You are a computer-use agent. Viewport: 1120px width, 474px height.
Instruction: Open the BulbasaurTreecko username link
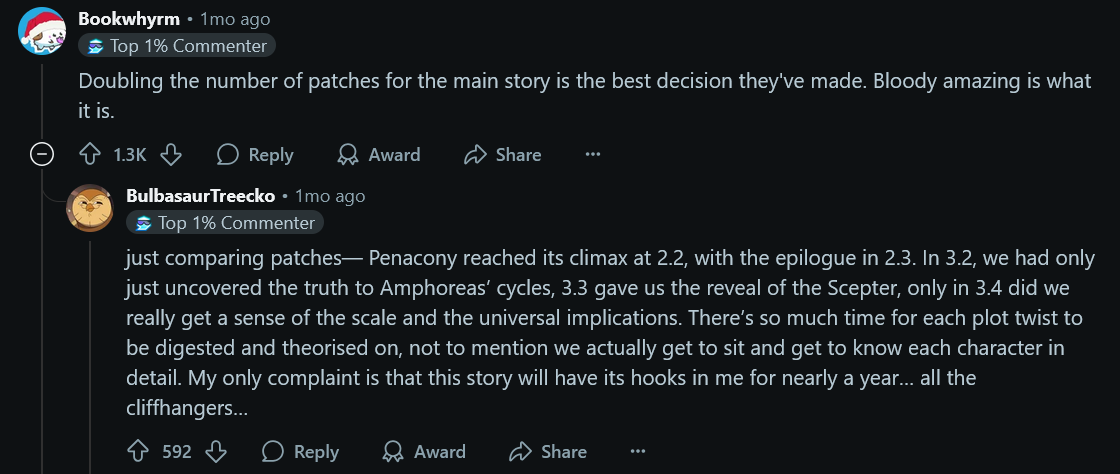tap(201, 196)
